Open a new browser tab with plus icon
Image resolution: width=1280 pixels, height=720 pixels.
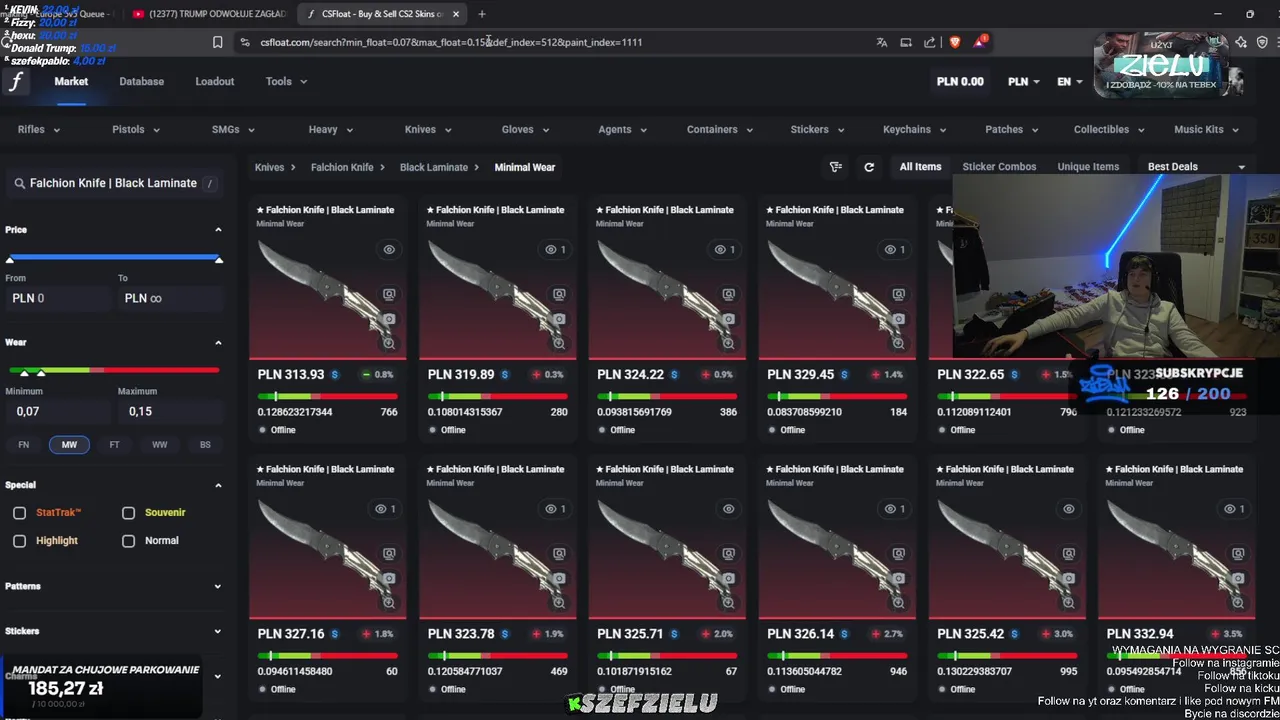coord(482,14)
